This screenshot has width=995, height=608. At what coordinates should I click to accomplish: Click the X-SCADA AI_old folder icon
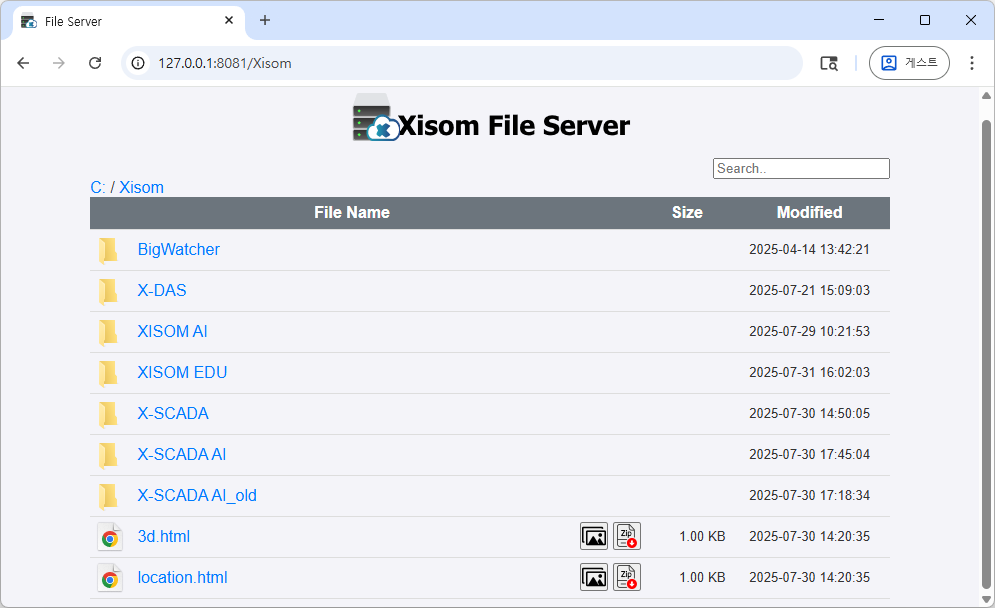click(109, 496)
